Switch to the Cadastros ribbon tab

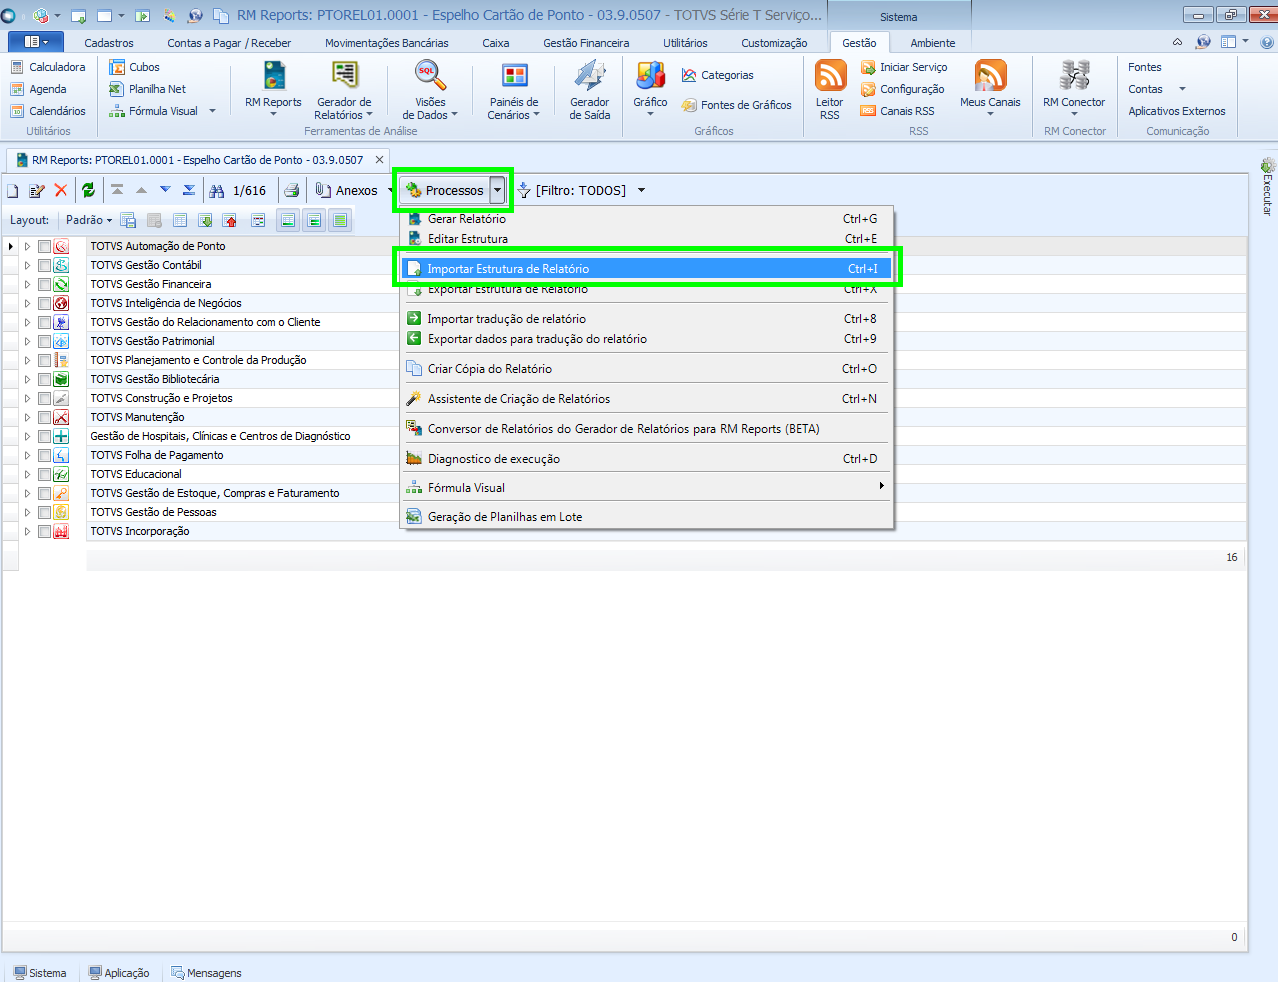[x=109, y=43]
